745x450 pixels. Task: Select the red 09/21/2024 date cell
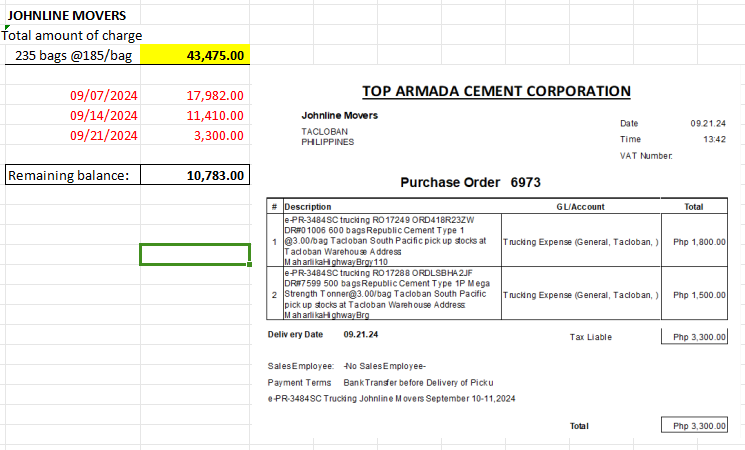click(103, 136)
